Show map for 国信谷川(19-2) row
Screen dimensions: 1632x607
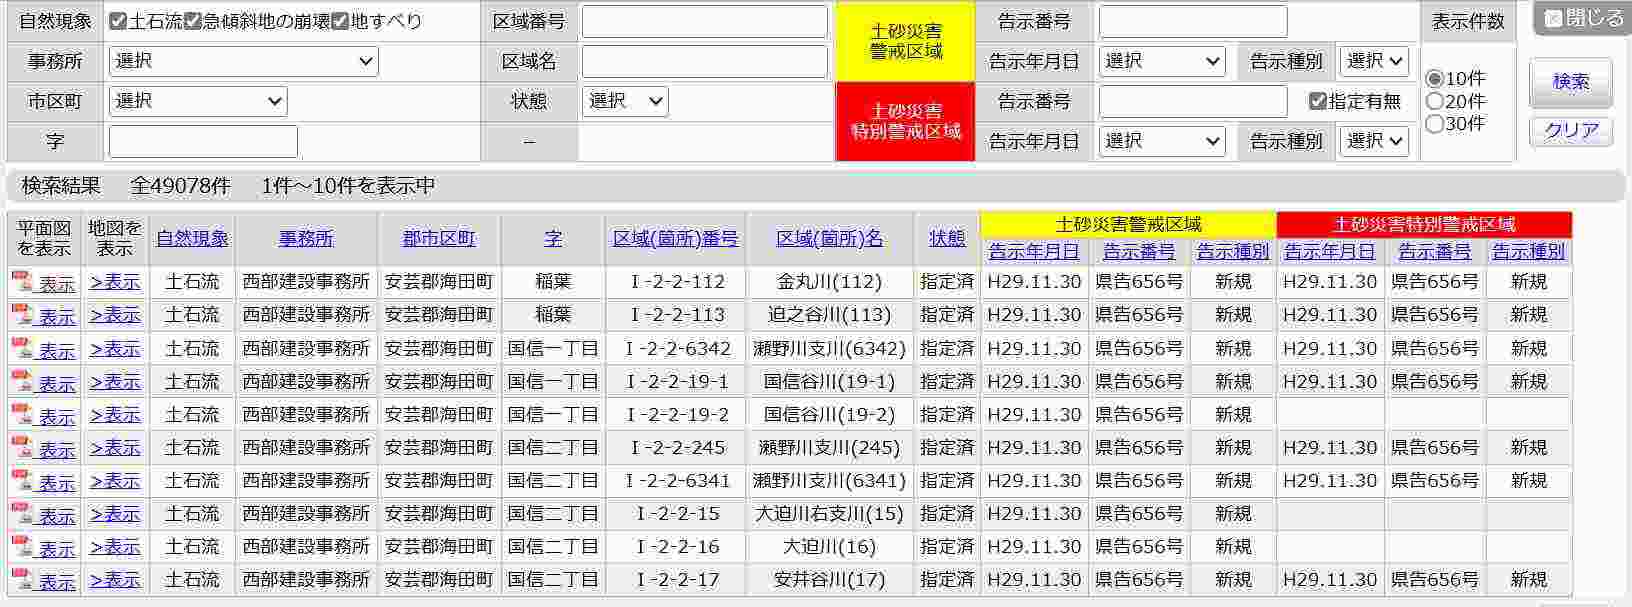115,416
